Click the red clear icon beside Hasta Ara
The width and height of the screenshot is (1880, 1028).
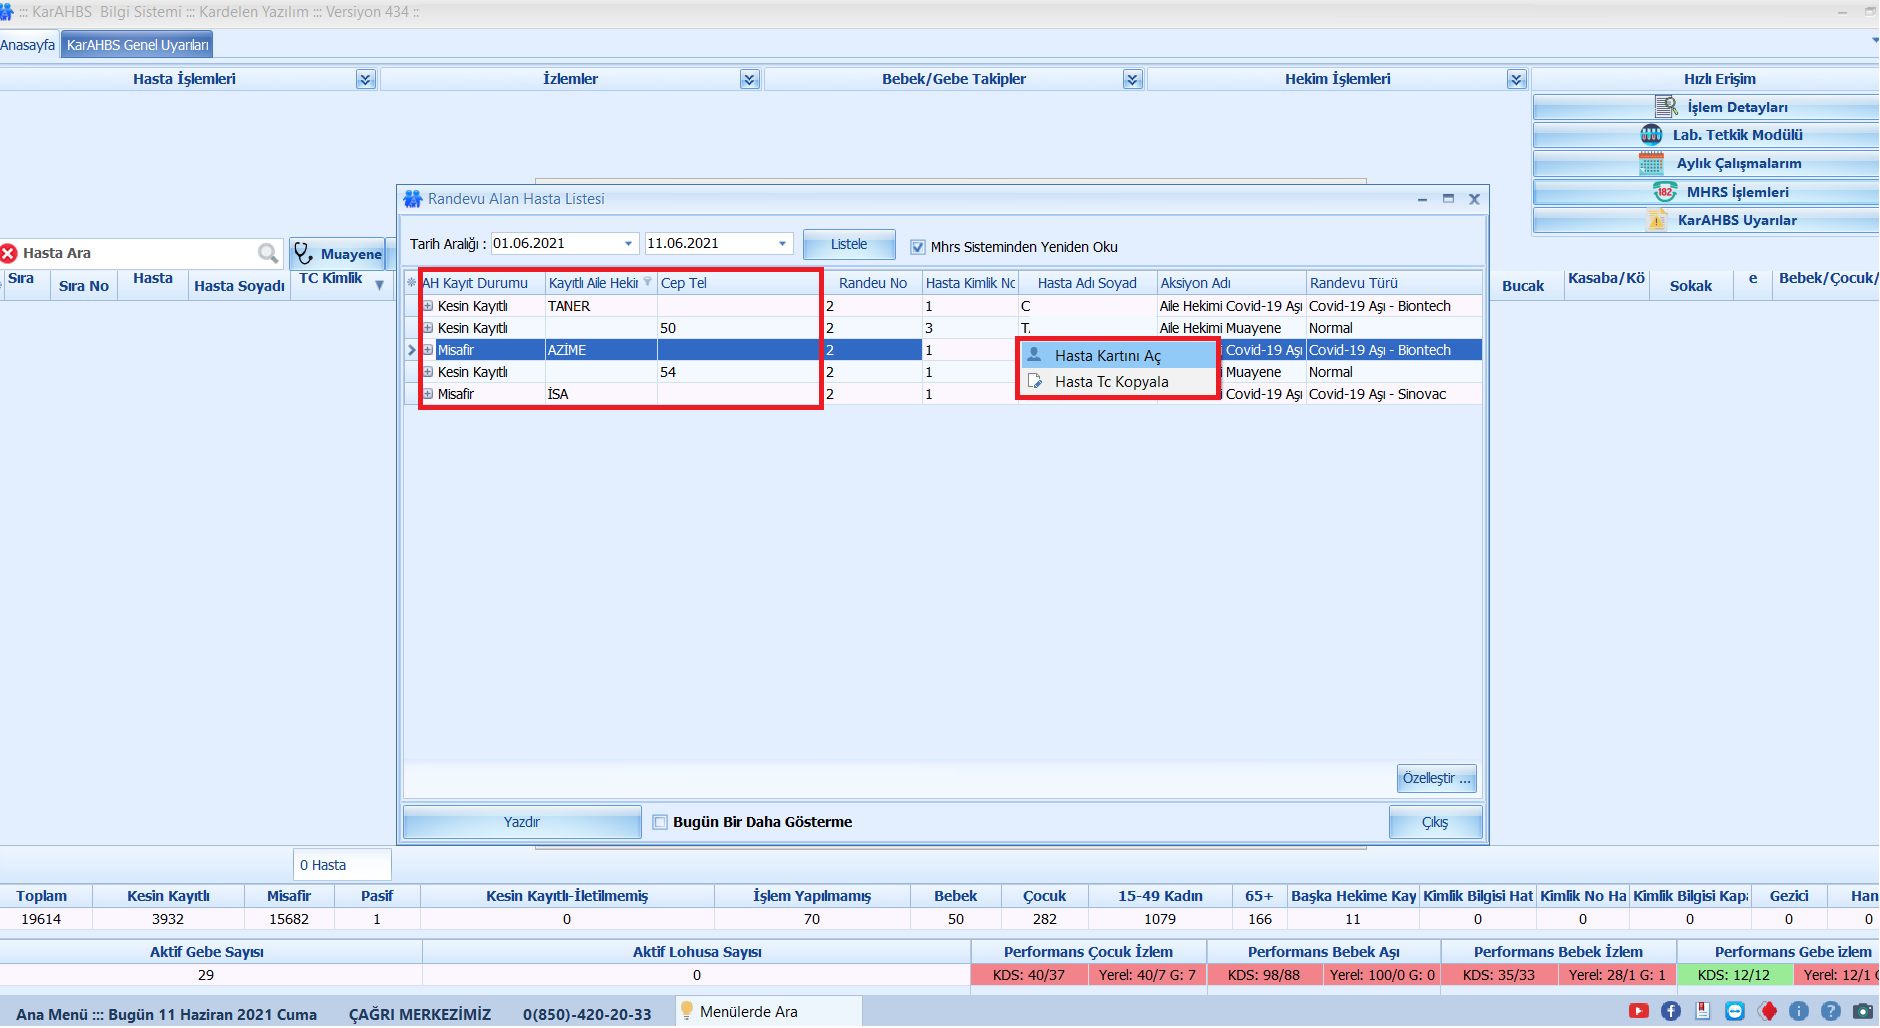(x=9, y=254)
